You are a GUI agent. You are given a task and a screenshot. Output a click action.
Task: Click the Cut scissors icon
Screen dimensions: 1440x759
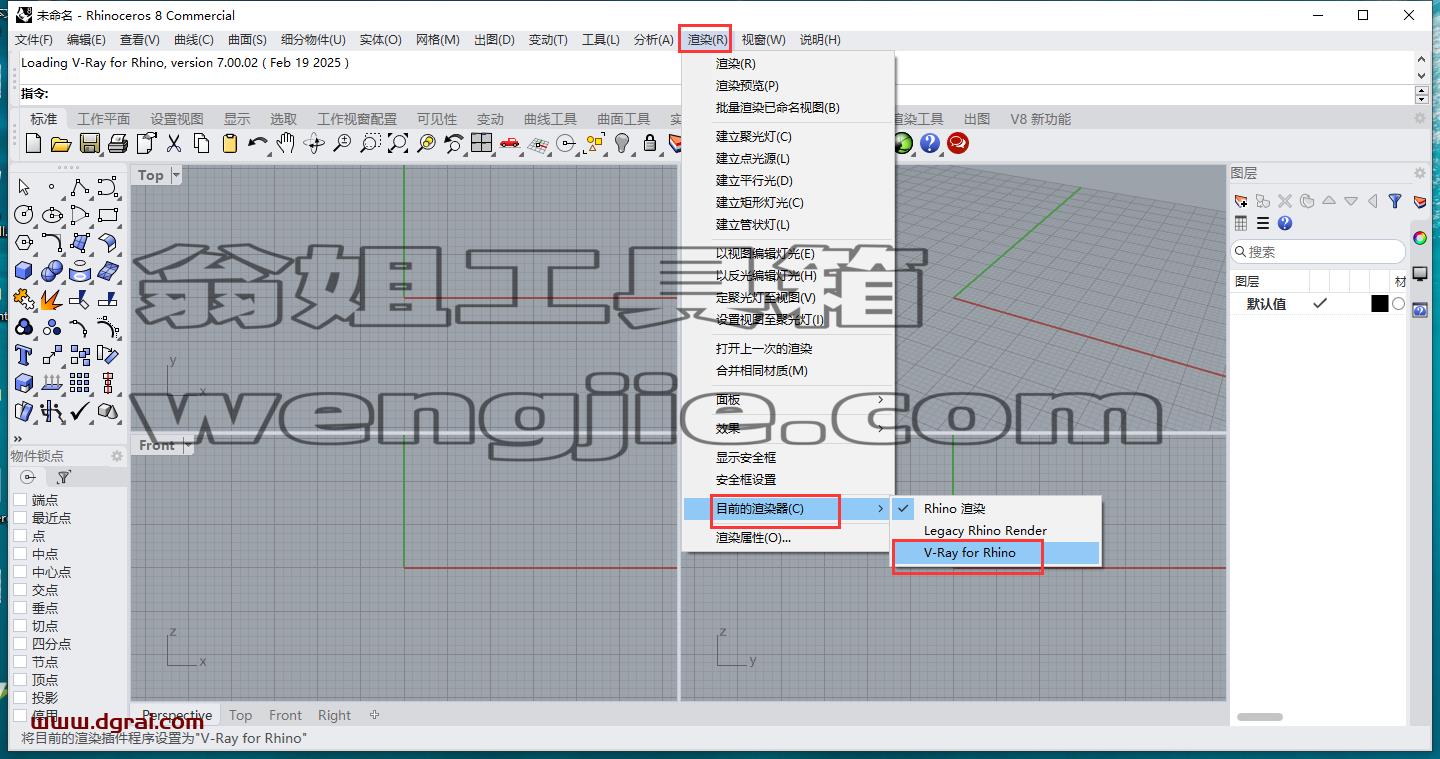[x=174, y=143]
